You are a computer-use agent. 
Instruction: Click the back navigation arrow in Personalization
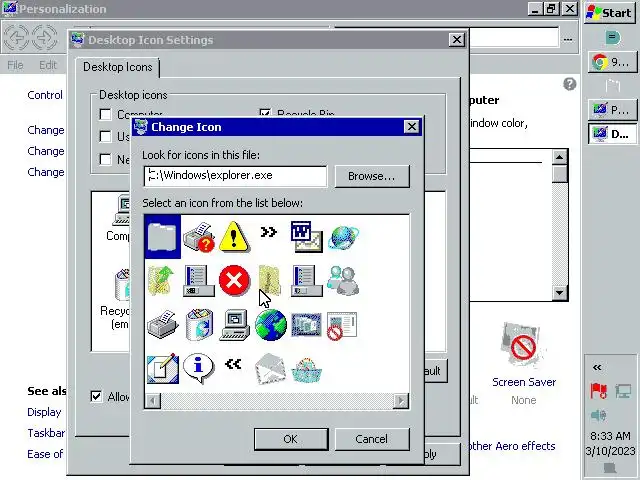(17, 38)
